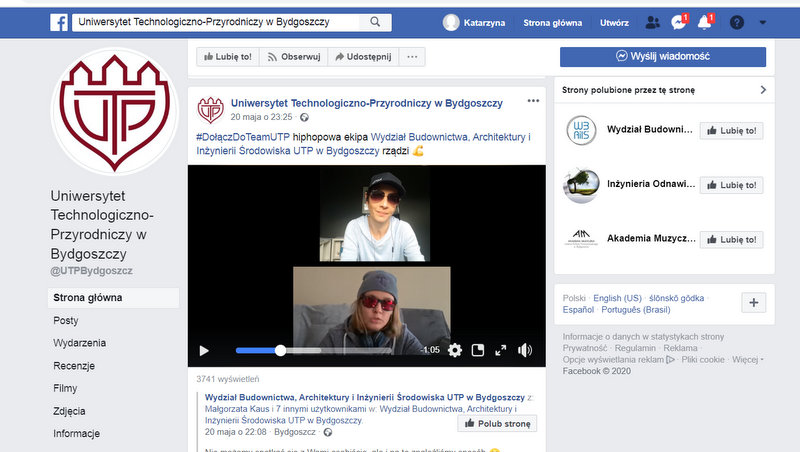This screenshot has width=800, height=452.
Task: Open the notifications bell
Action: (x=705, y=22)
